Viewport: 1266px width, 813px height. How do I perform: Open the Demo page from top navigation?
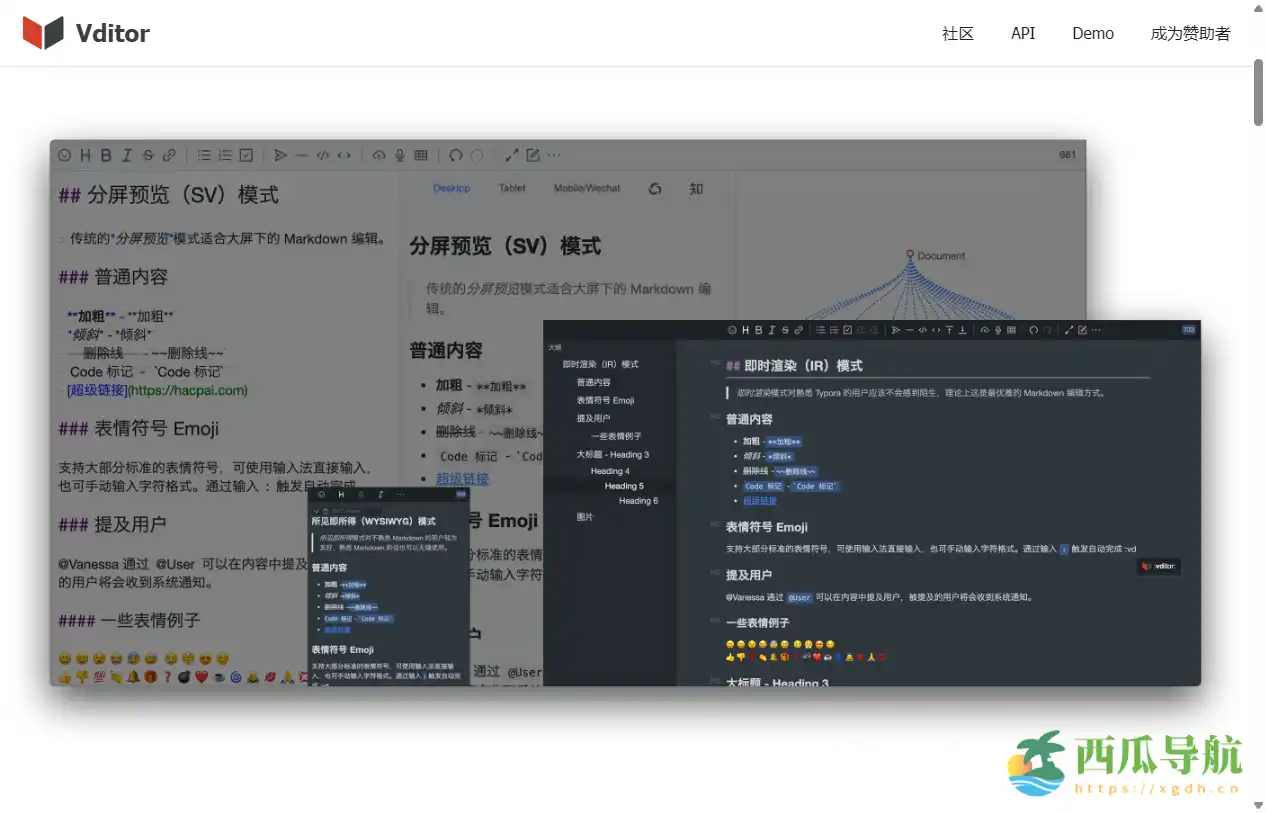coord(1092,33)
